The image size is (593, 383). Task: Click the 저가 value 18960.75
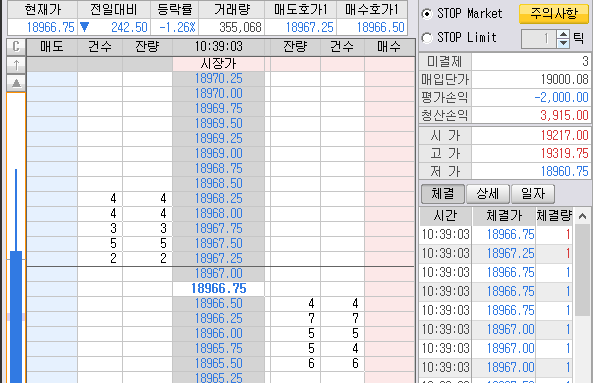(565, 171)
